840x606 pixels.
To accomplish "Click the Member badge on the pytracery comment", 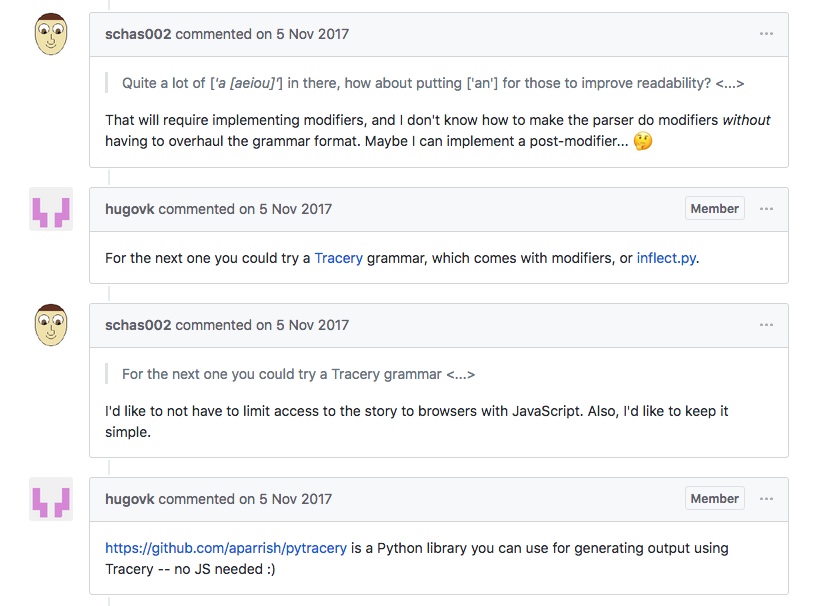I will 714,499.
